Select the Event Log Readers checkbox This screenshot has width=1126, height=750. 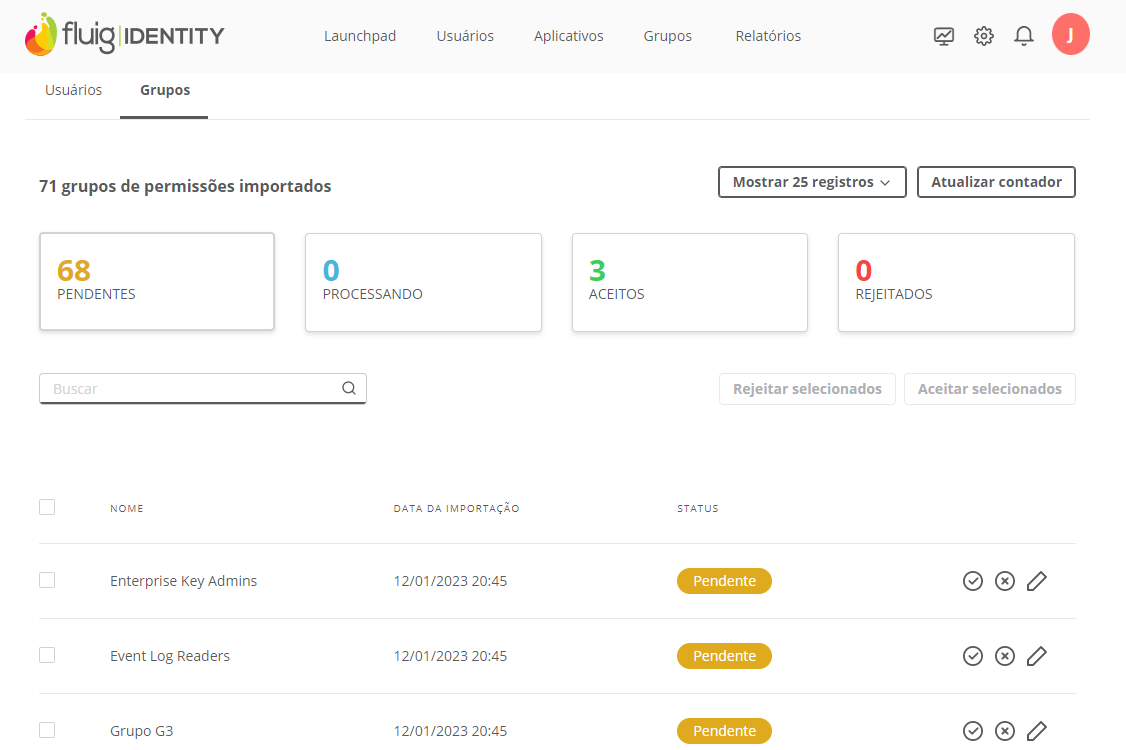47,655
